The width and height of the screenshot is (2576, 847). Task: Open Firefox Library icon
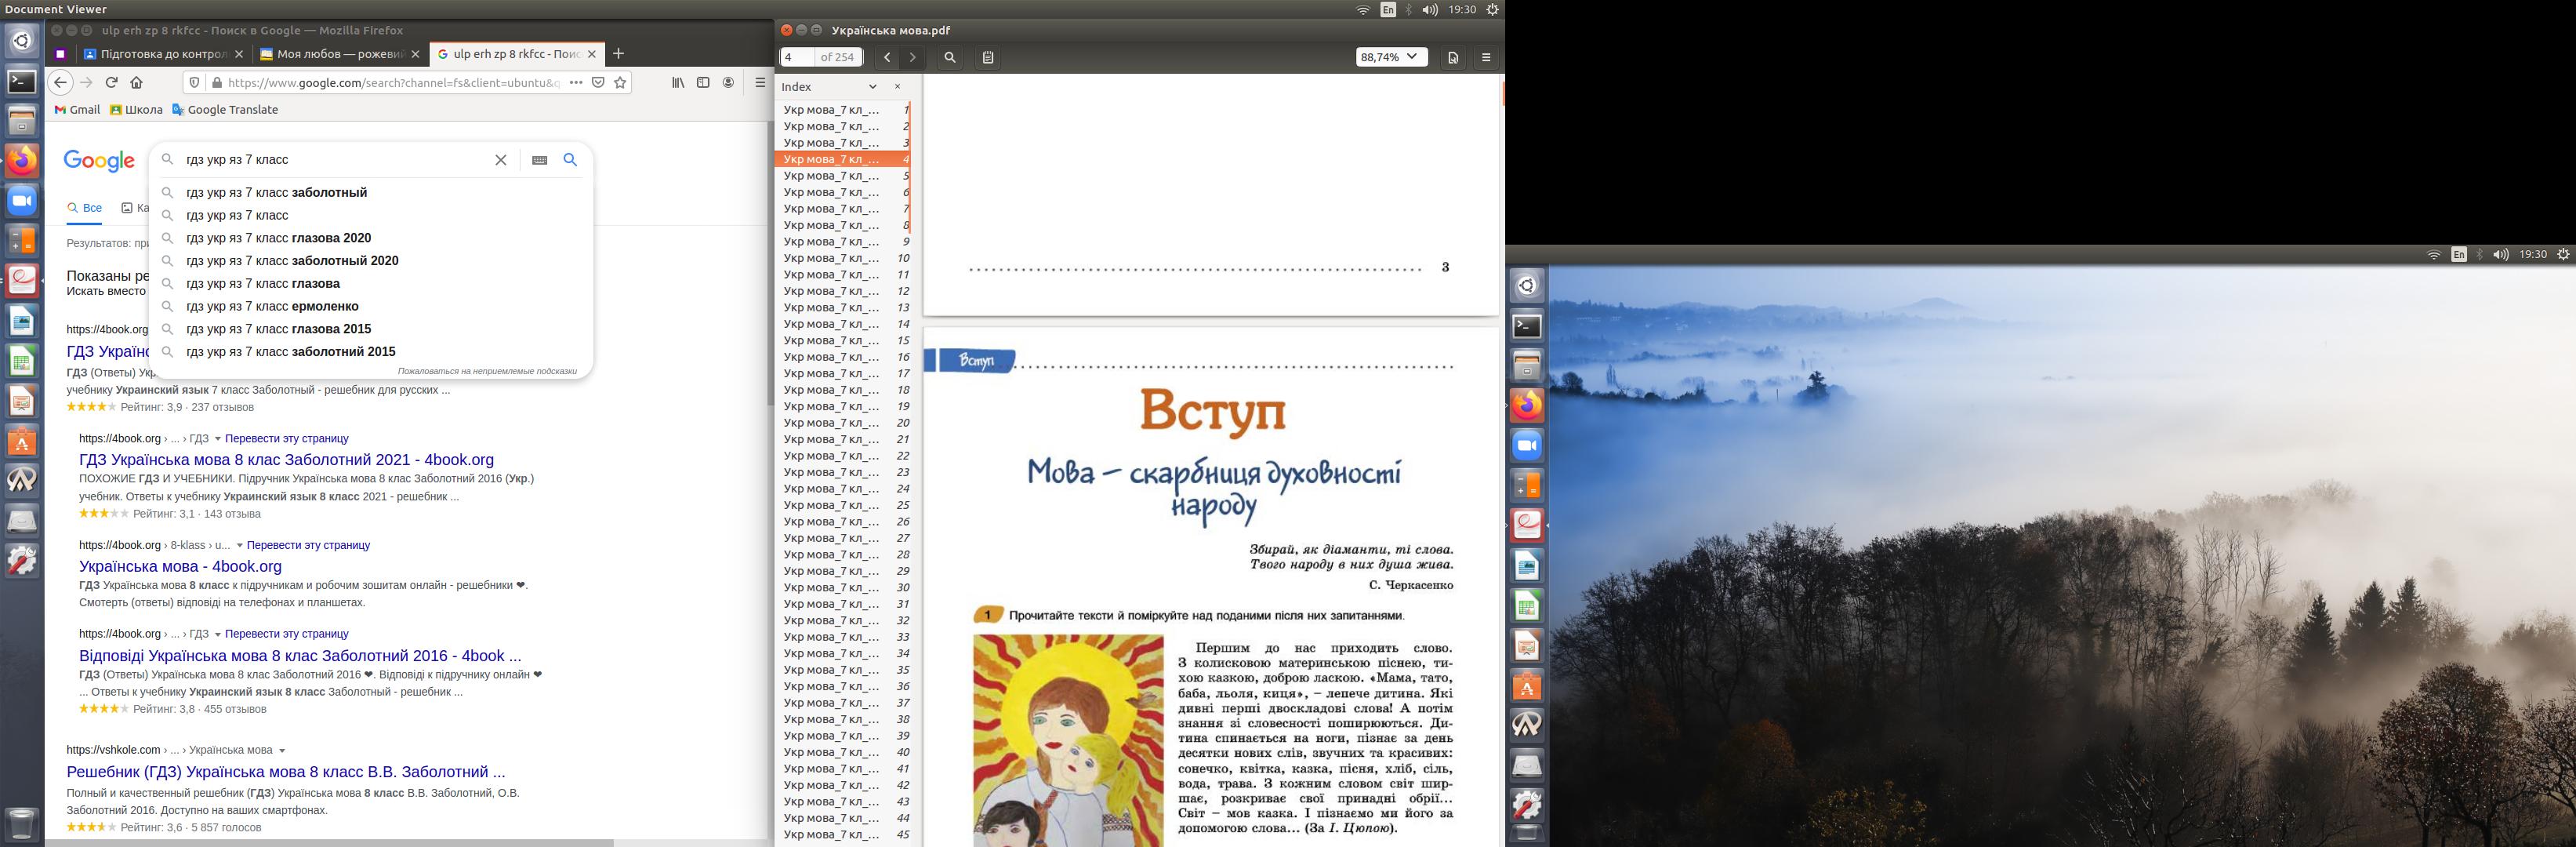click(x=678, y=83)
